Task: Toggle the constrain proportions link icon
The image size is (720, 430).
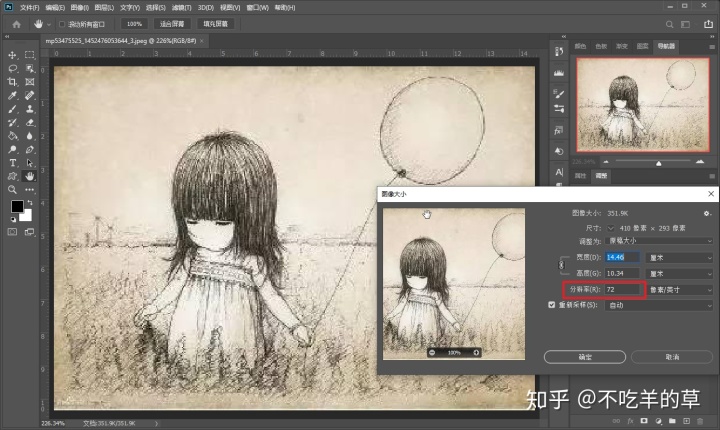Action: coord(561,265)
